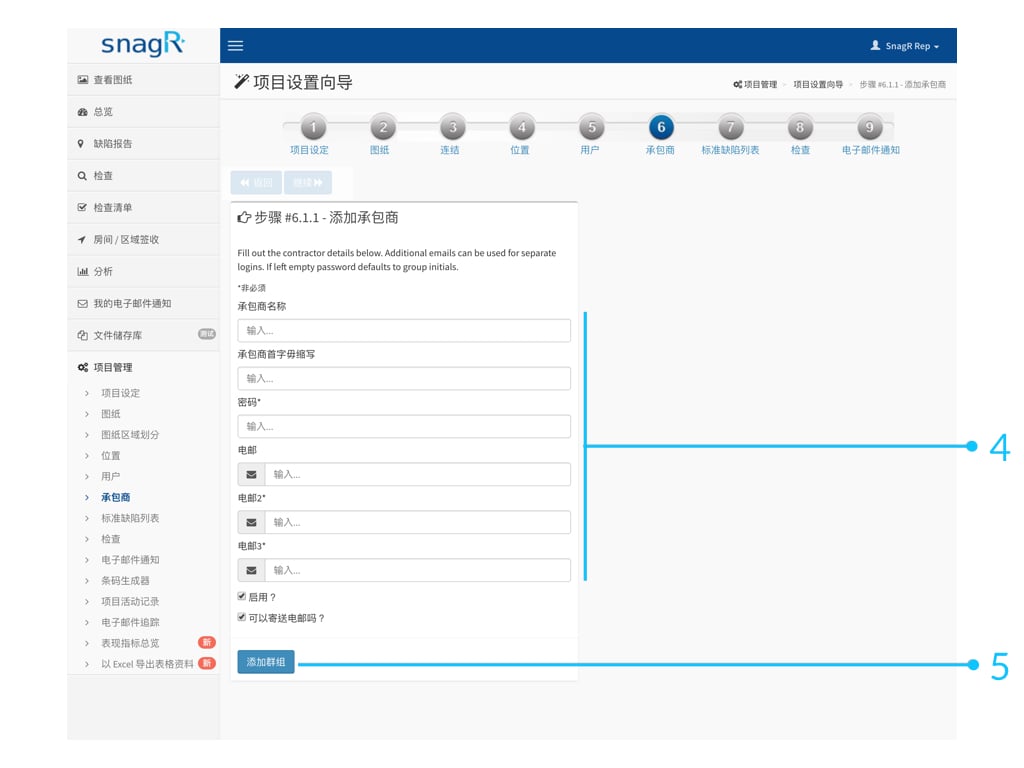The image size is (1024, 768).
Task: Click the envelope icon beside 电邮3 field
Action: tap(251, 570)
